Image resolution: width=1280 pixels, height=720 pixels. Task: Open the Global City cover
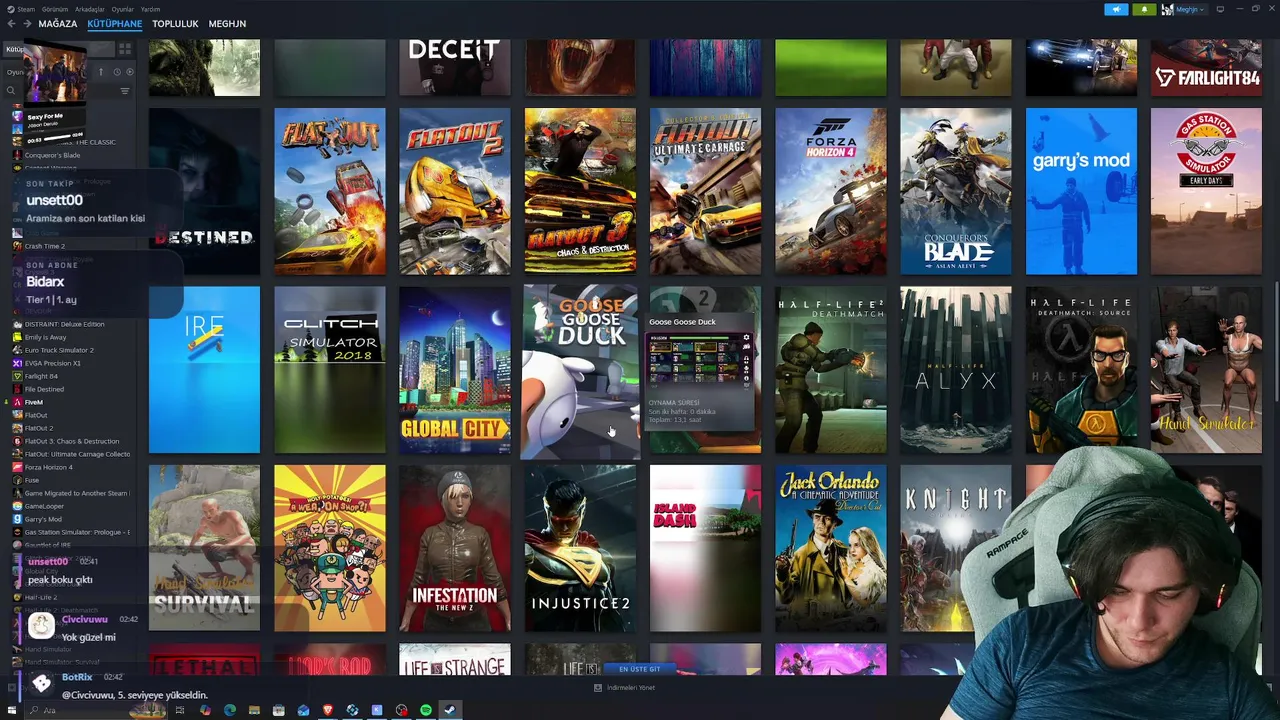point(454,370)
